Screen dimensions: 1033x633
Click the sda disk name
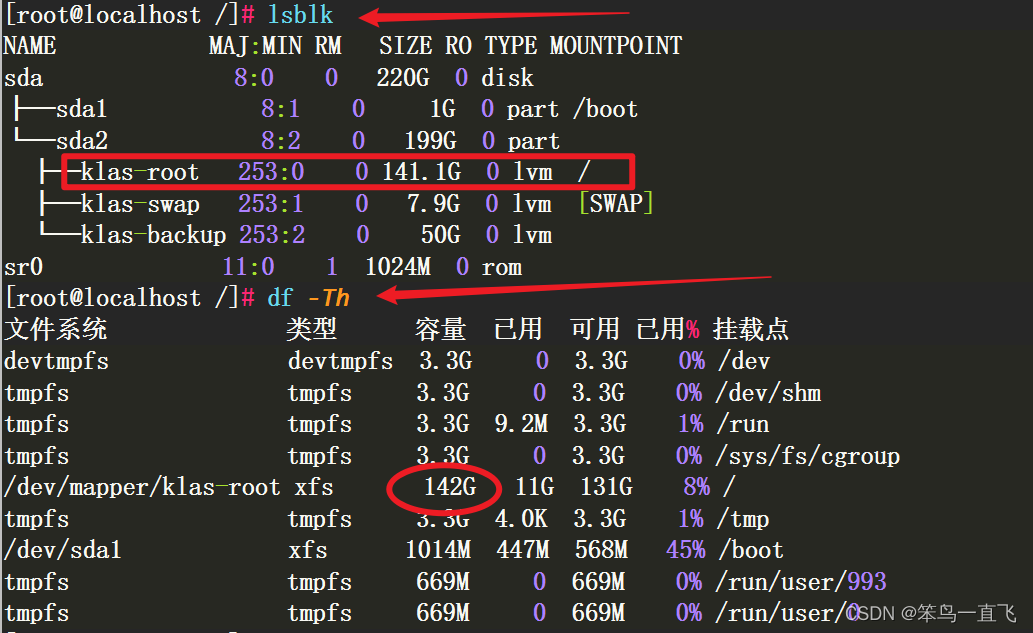pos(24,78)
